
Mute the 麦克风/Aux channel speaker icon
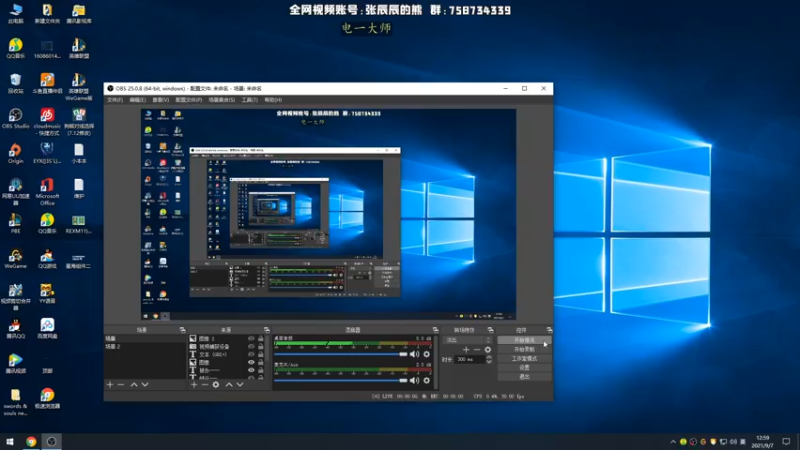pos(414,380)
